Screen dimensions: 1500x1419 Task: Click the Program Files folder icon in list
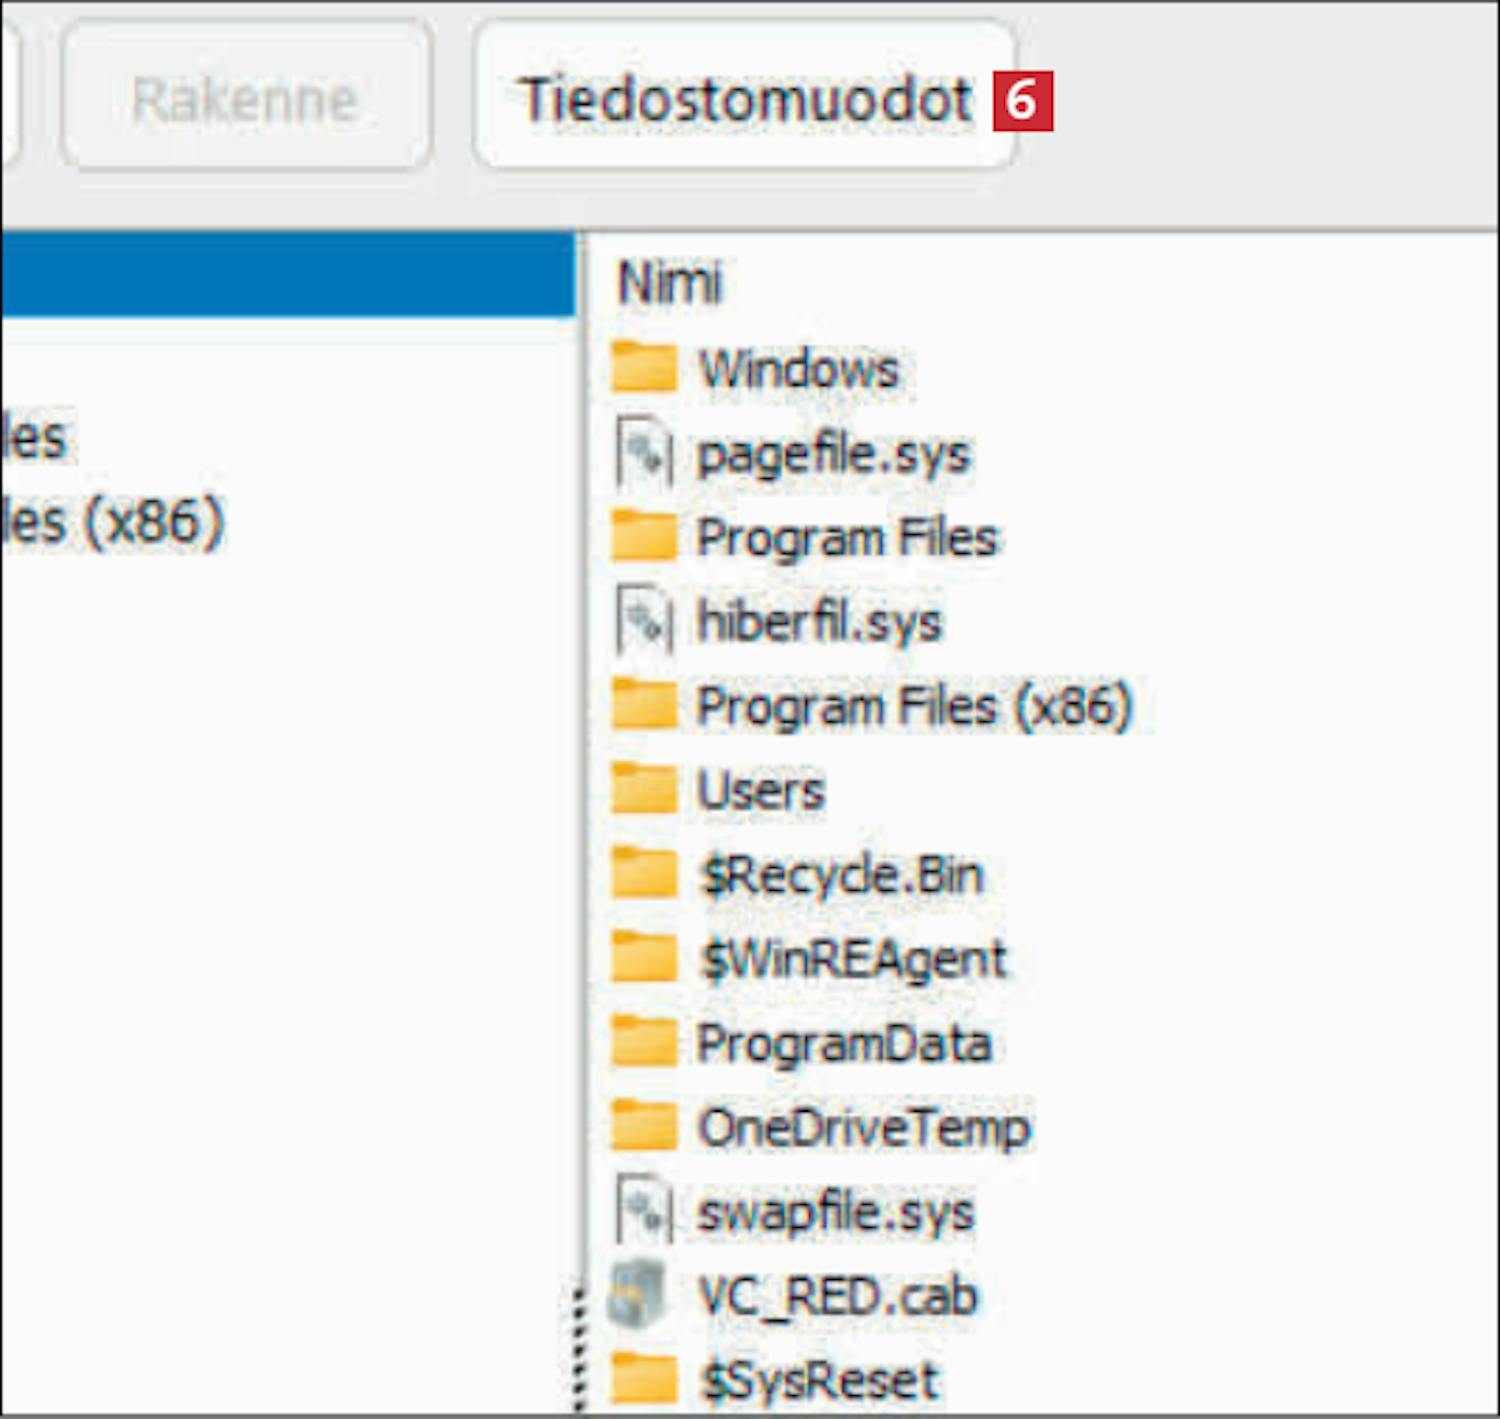pos(644,534)
